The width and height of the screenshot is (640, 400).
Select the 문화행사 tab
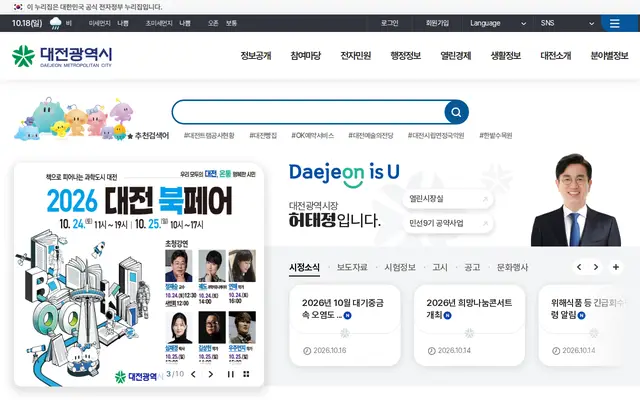point(512,268)
